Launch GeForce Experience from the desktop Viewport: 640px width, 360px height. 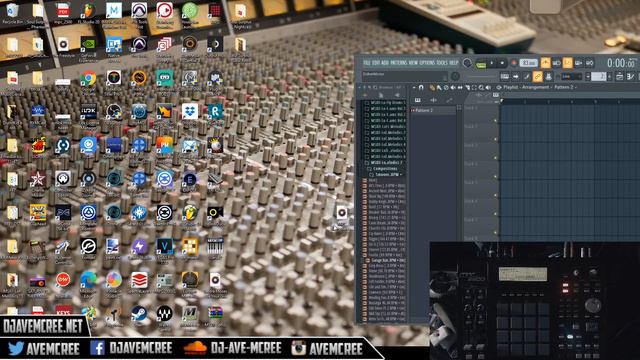(88, 45)
